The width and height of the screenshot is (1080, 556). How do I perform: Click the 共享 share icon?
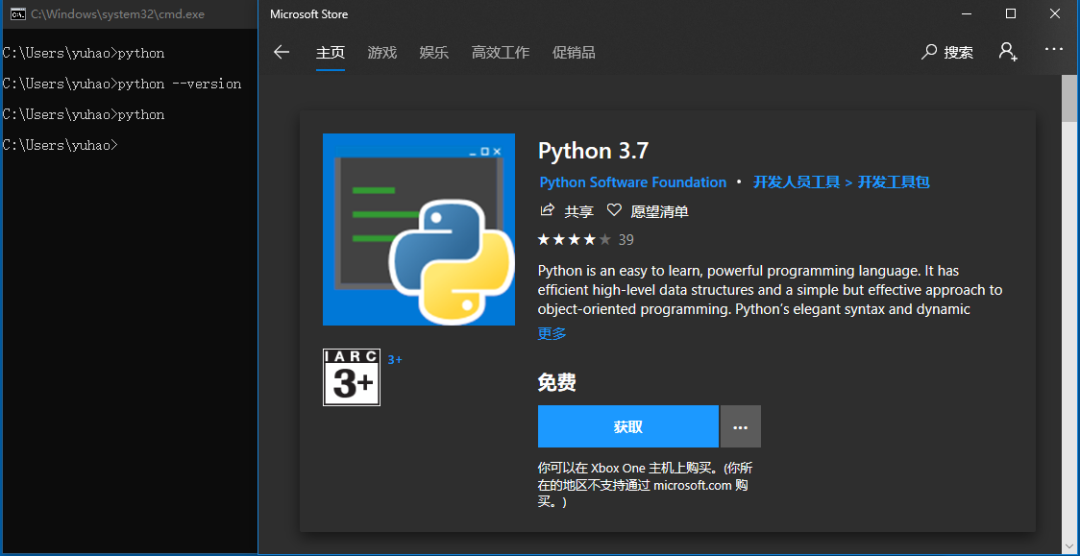(548, 211)
